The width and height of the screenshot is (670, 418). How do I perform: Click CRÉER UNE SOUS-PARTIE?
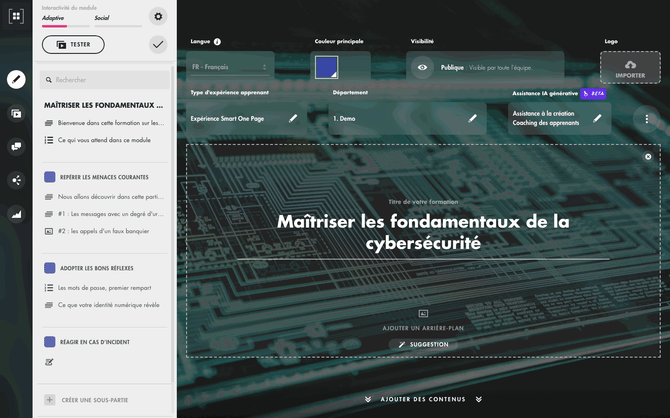click(x=95, y=400)
